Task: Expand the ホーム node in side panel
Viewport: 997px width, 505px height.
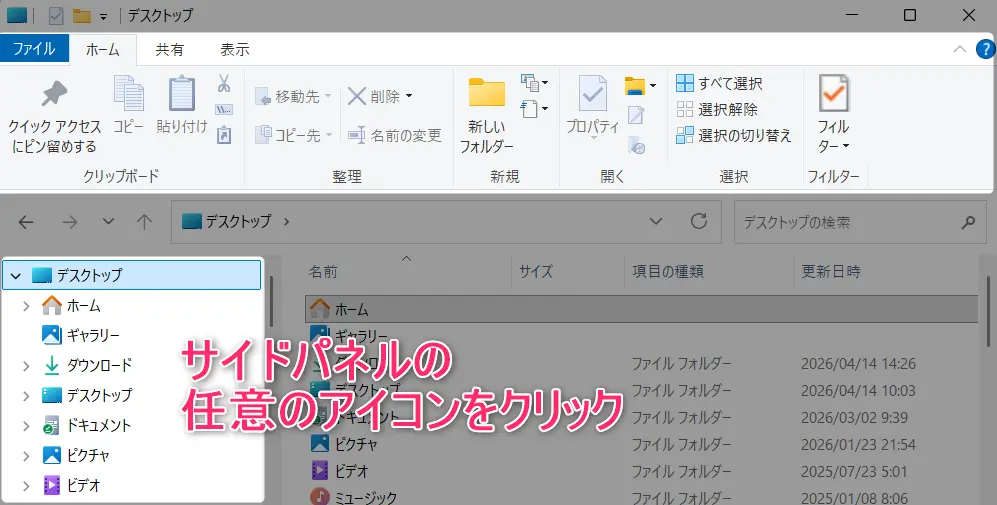Action: pyautogui.click(x=27, y=306)
